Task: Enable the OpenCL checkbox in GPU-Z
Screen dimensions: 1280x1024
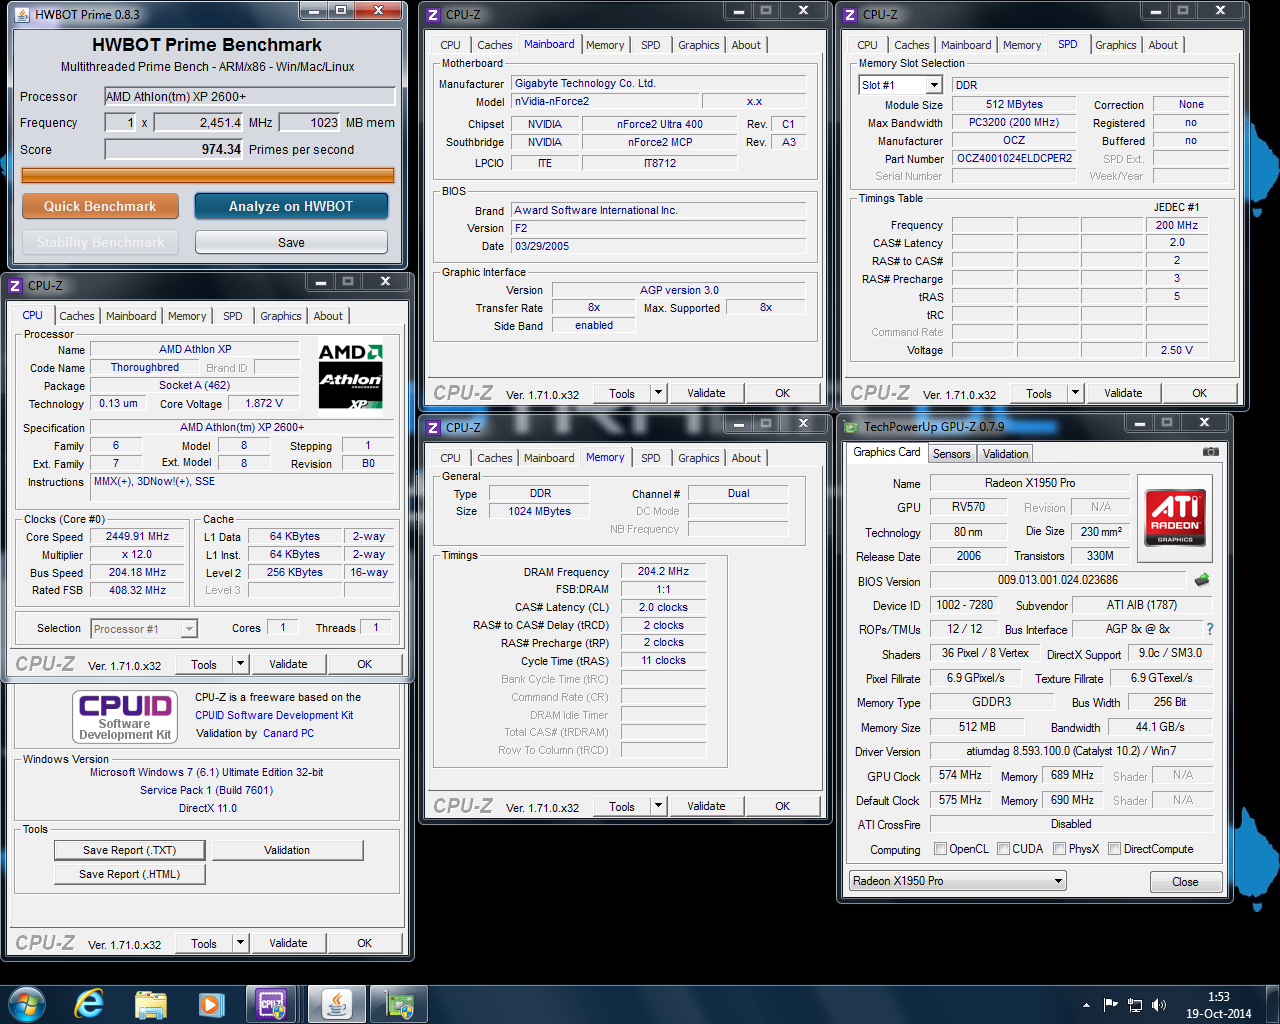Action: coord(940,849)
